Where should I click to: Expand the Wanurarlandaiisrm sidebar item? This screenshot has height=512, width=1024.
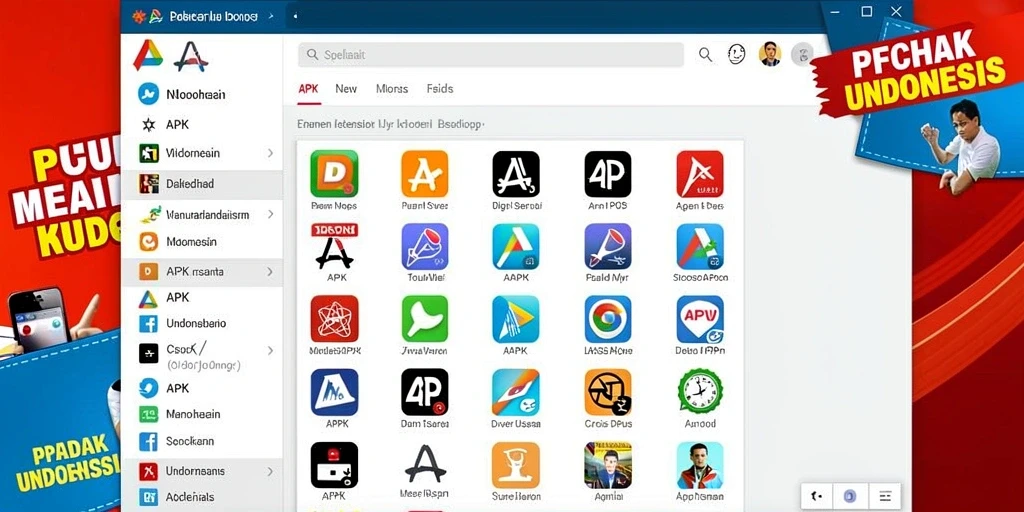pyautogui.click(x=270, y=214)
